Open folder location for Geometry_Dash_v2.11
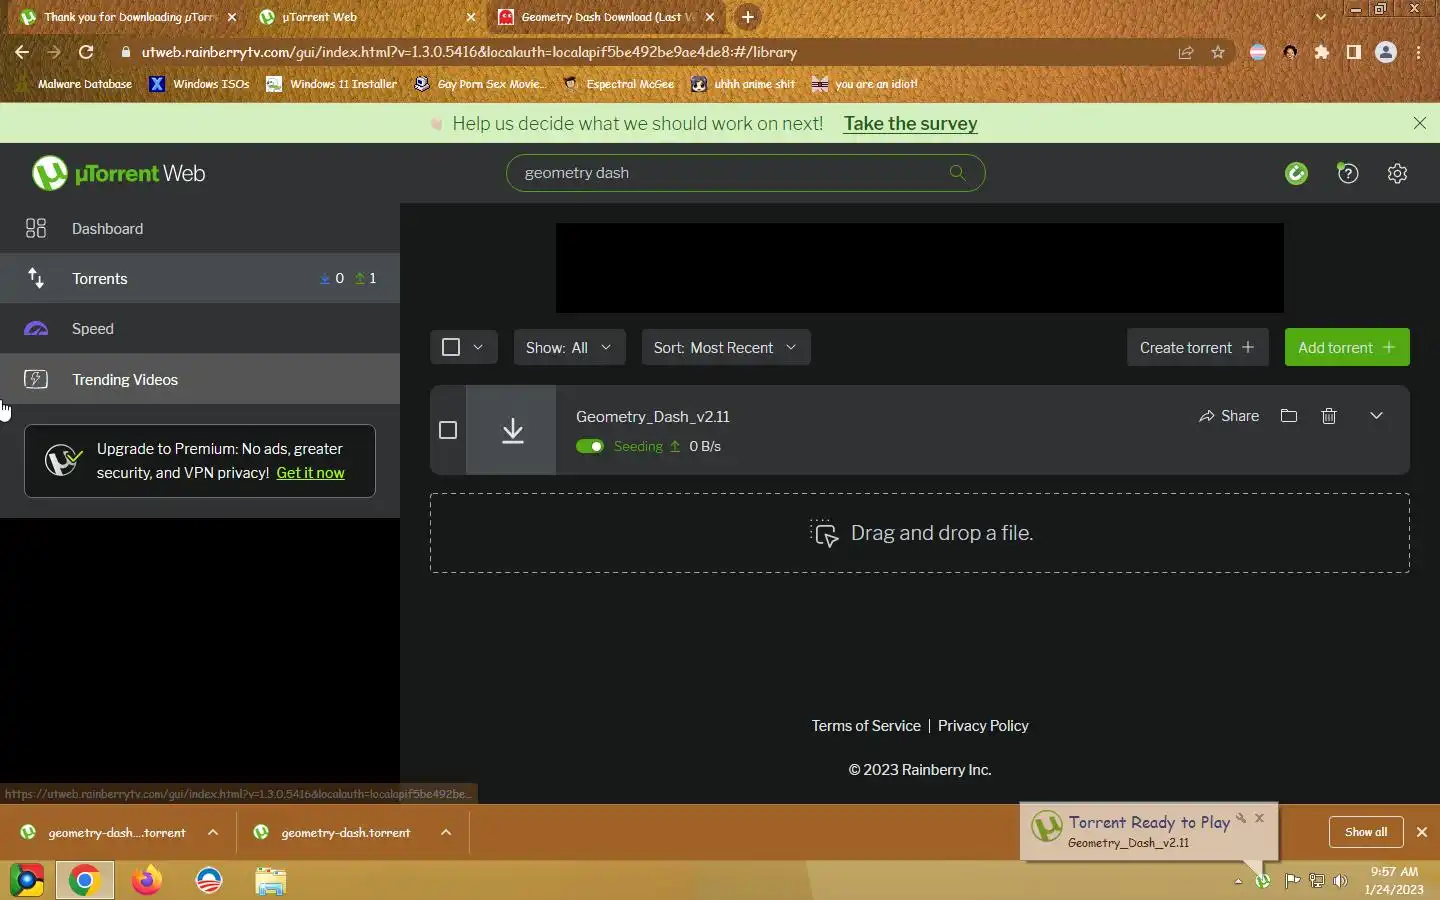 coord(1289,416)
